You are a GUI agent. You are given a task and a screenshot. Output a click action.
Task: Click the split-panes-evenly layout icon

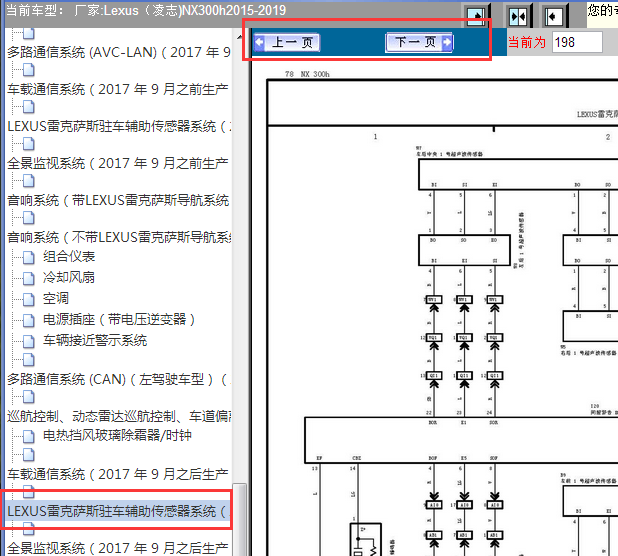(x=519, y=16)
